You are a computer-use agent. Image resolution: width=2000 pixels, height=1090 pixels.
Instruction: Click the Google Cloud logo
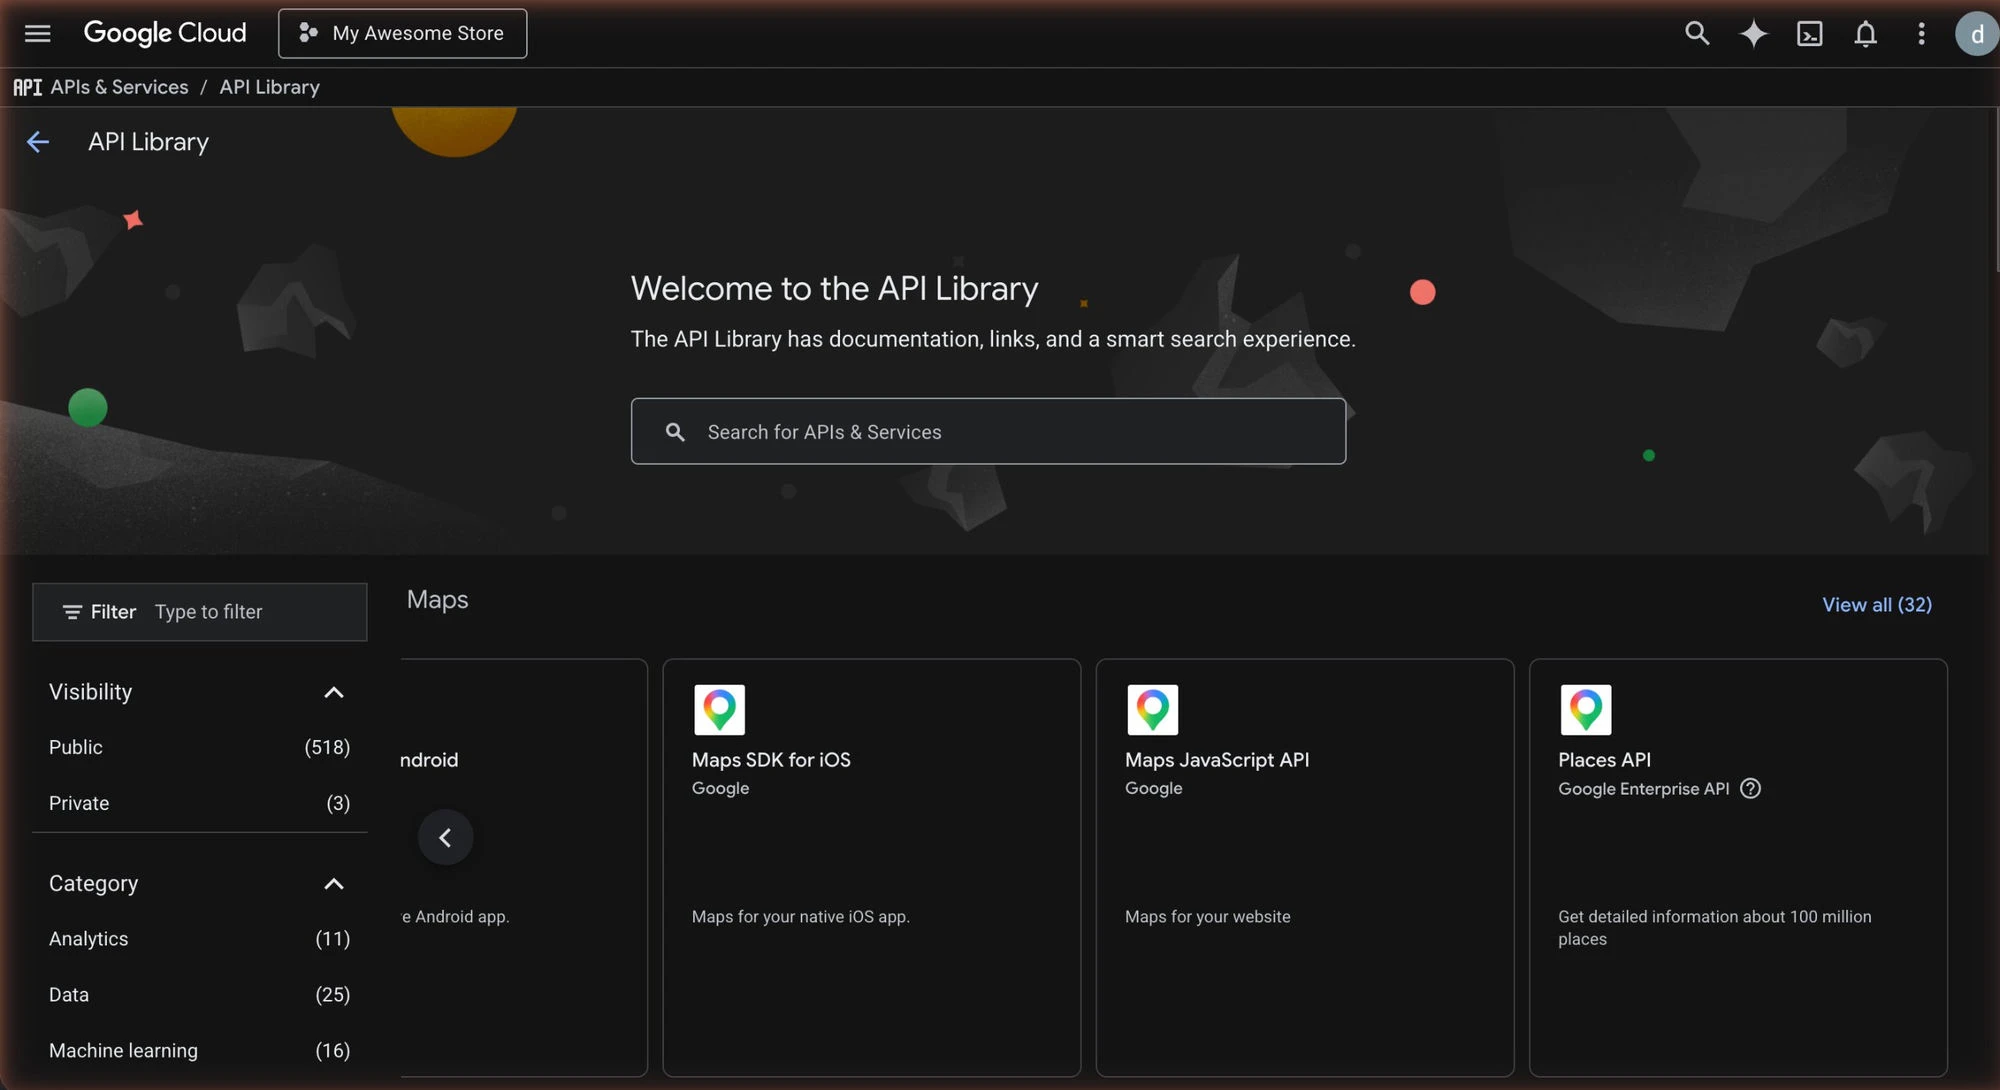click(165, 33)
